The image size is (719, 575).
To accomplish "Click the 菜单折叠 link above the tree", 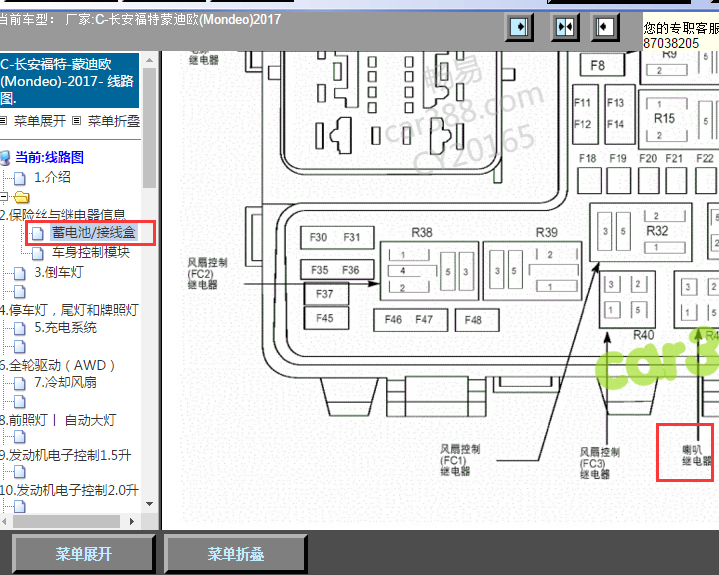I will pos(114,121).
